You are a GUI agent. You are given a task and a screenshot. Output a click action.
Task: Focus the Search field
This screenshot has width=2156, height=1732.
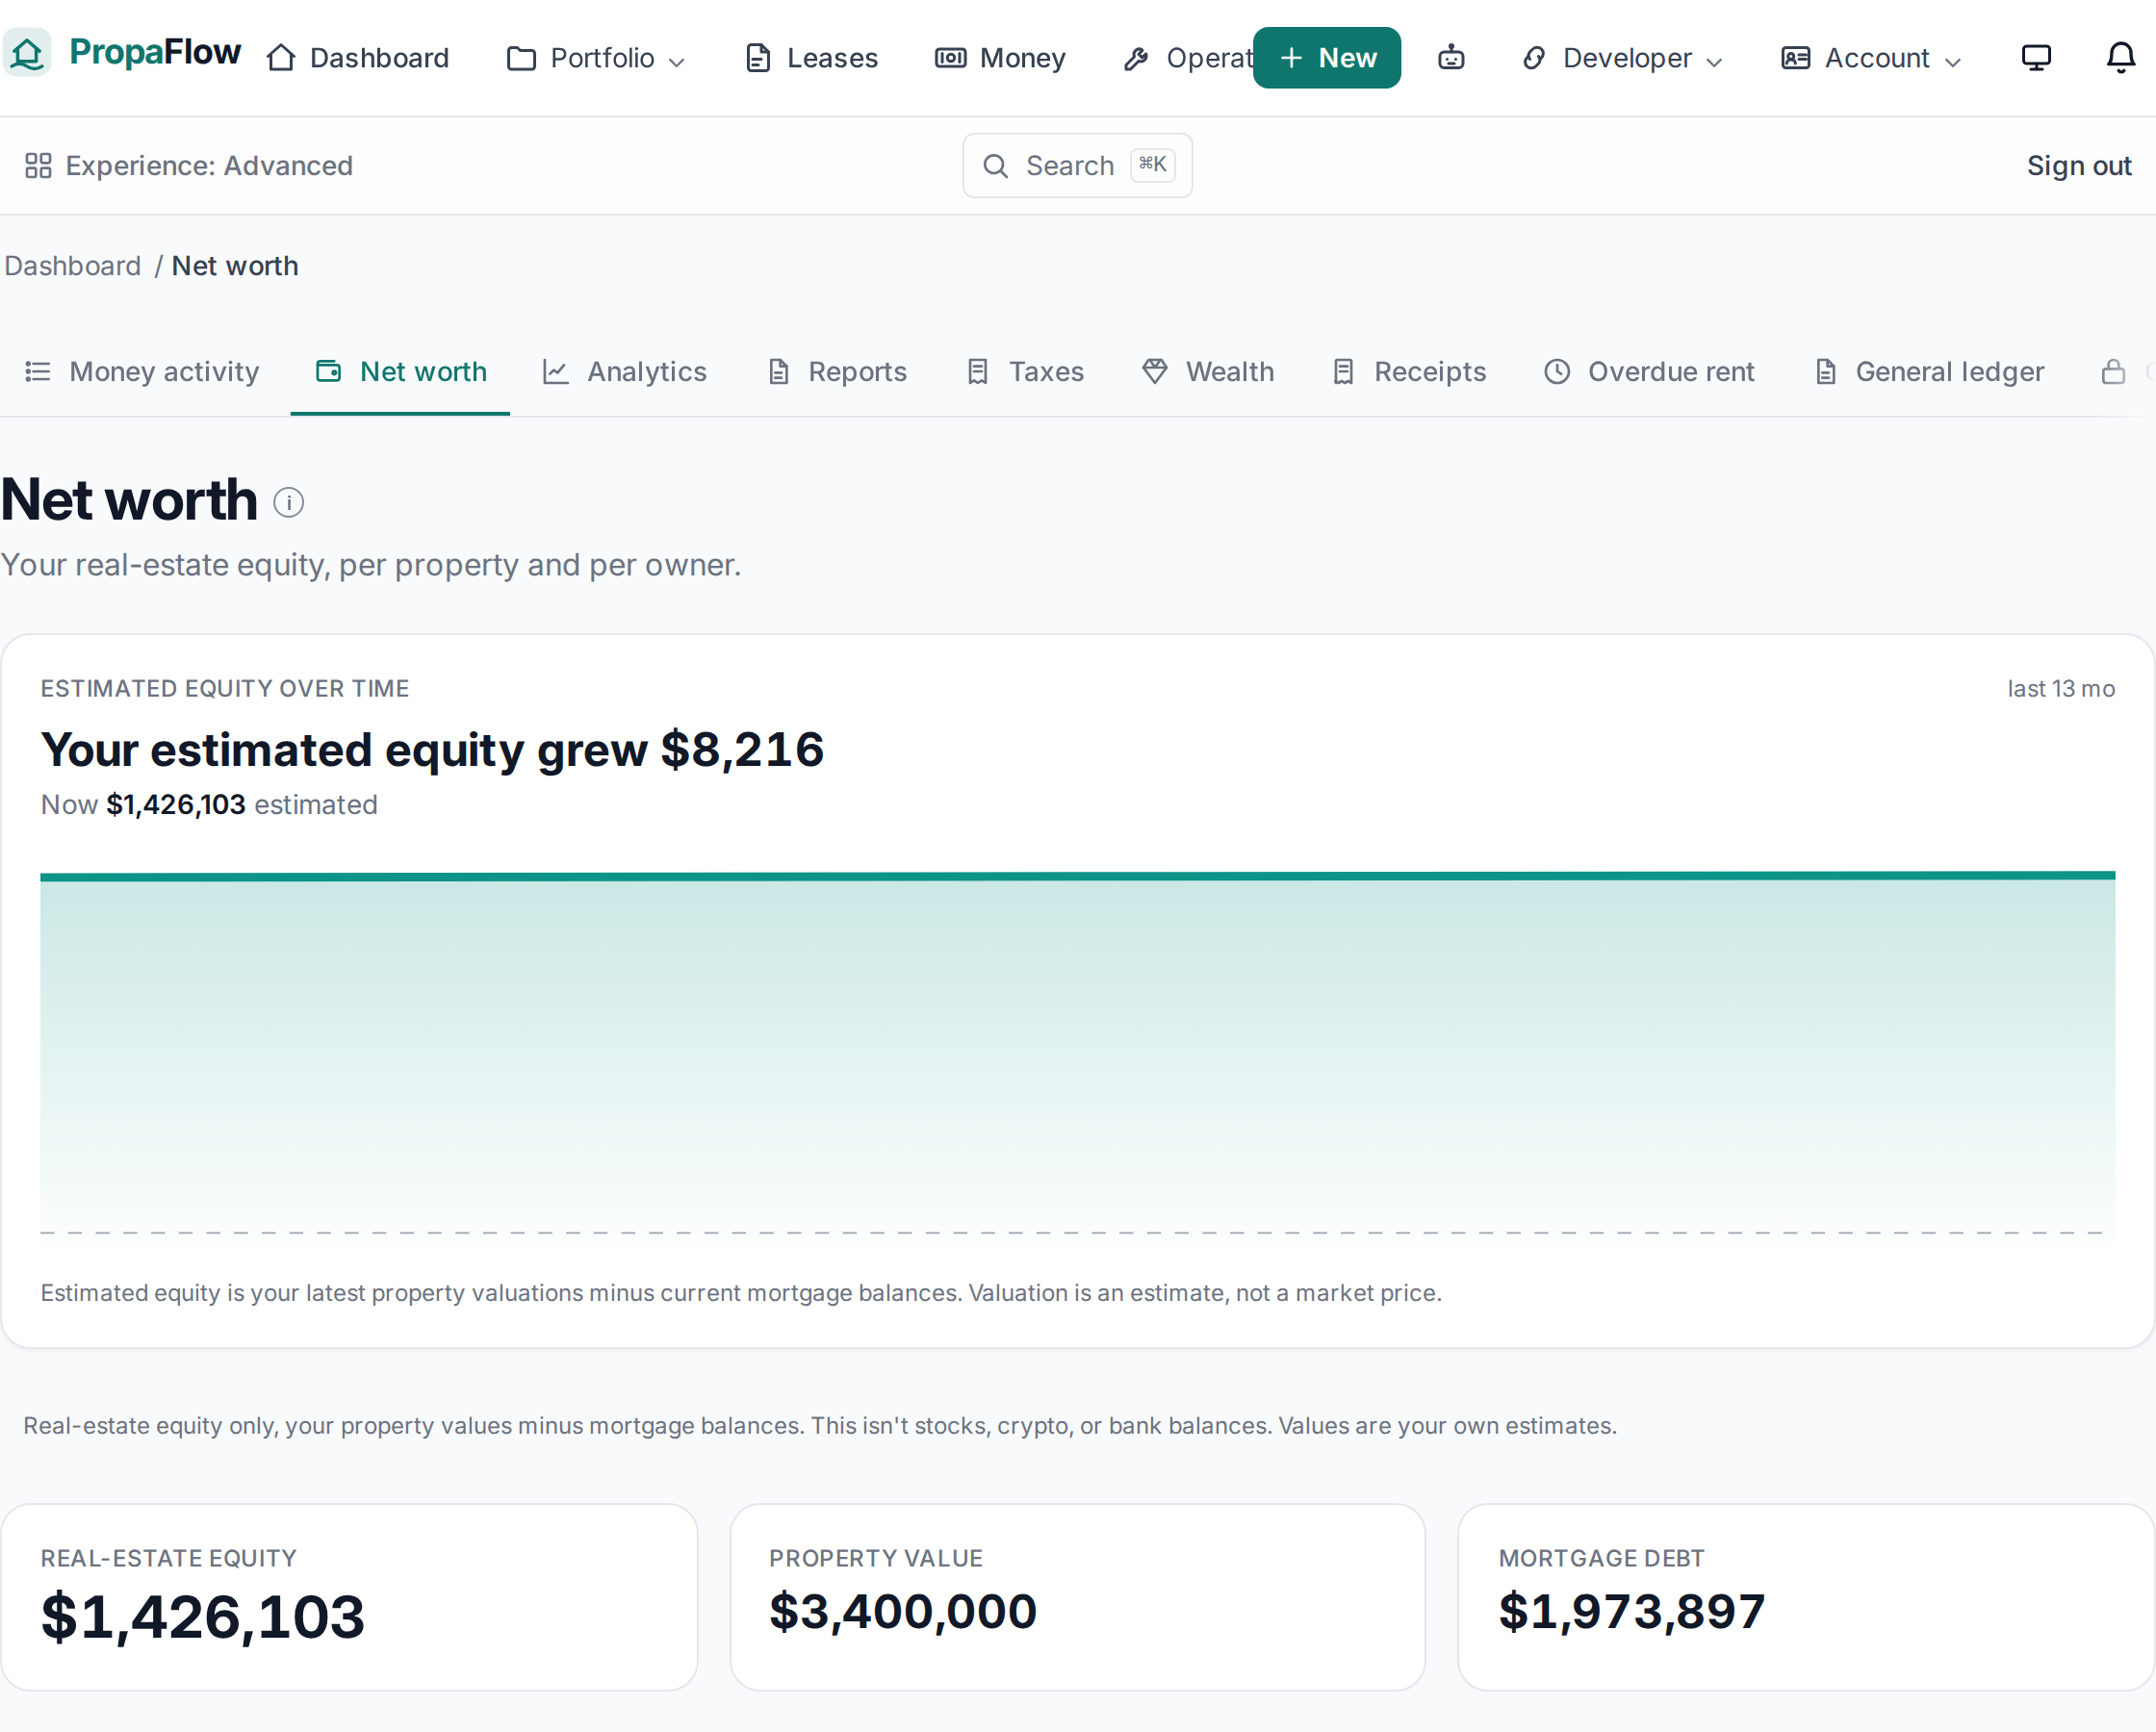[x=1077, y=165]
